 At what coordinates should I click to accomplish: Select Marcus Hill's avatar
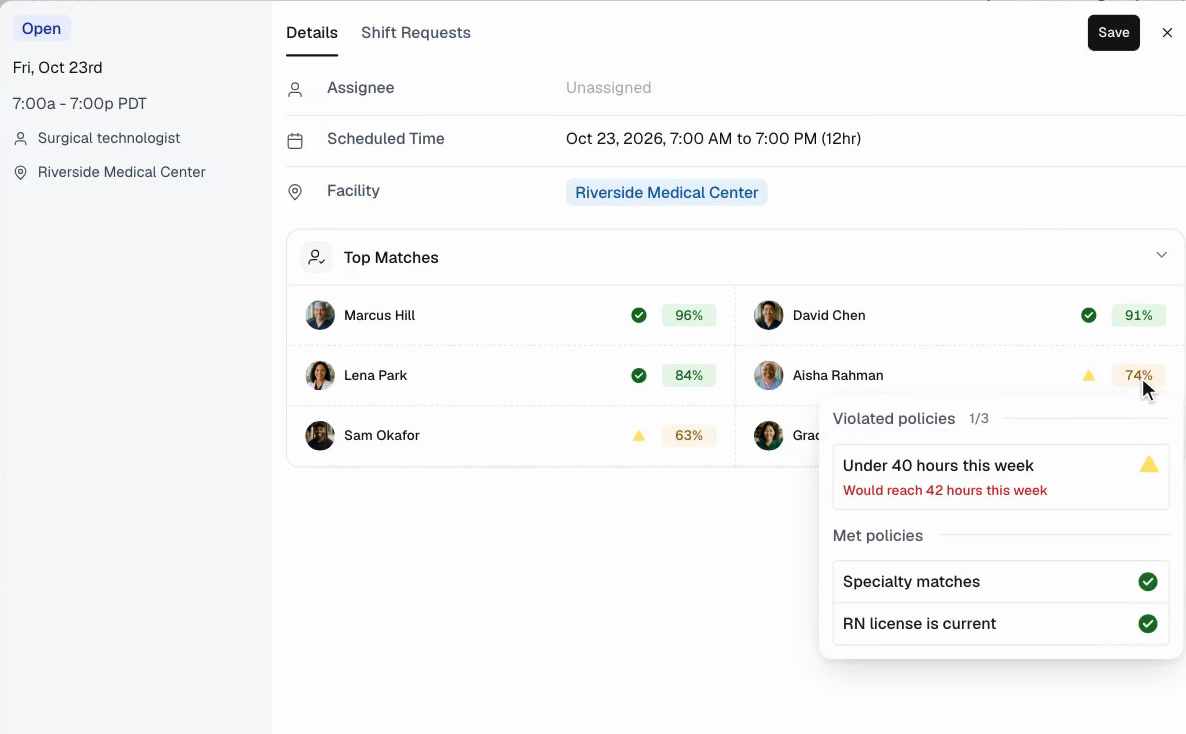pos(320,316)
